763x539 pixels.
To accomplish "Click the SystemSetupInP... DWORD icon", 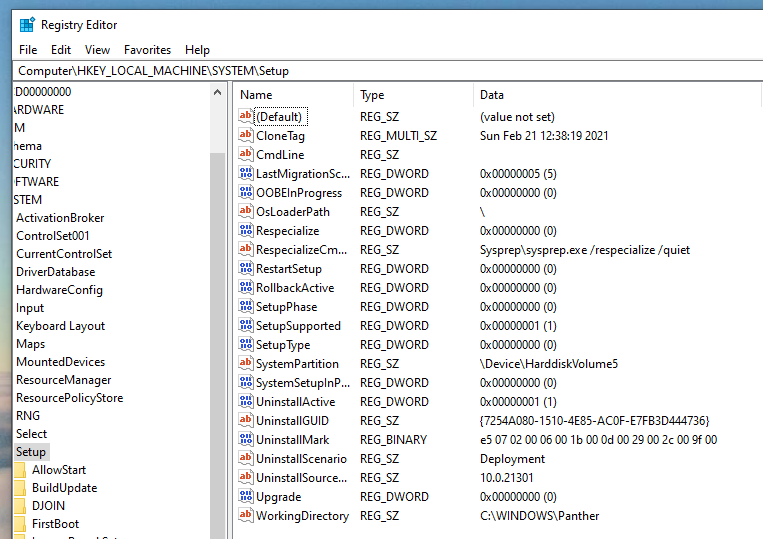I will tap(246, 381).
